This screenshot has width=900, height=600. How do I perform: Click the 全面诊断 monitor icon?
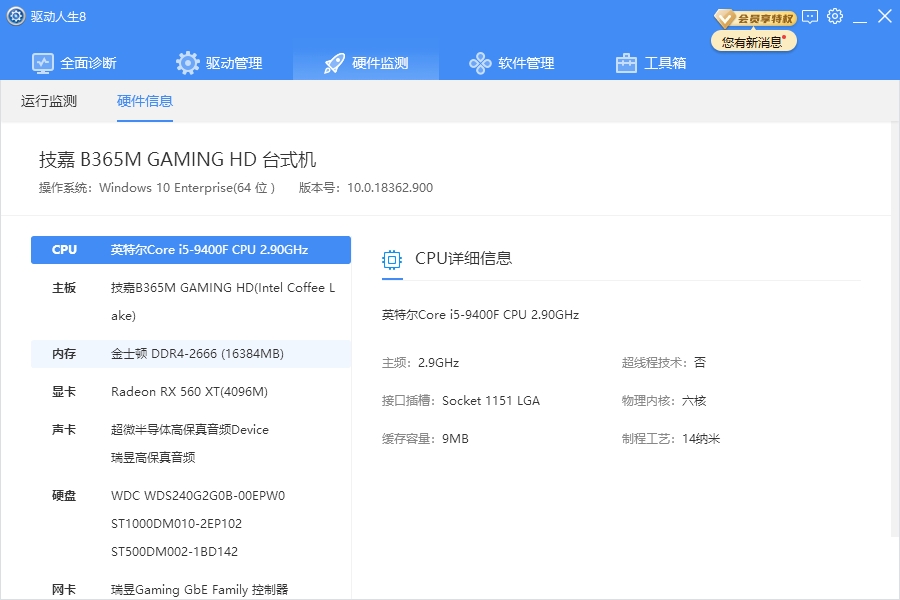[43, 63]
